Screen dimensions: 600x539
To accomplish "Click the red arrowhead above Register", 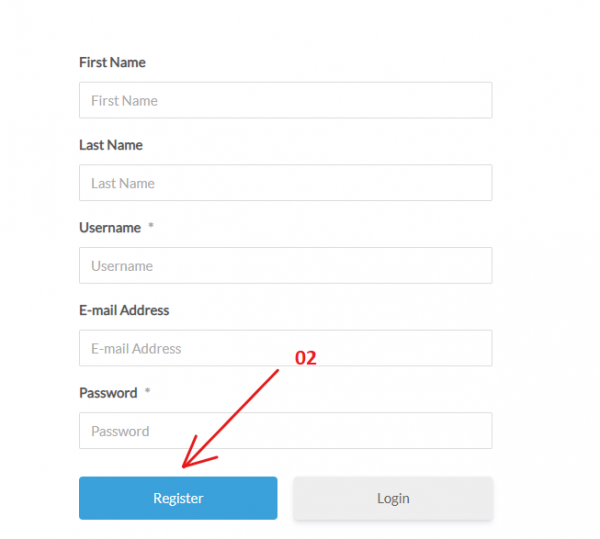I will (190, 460).
